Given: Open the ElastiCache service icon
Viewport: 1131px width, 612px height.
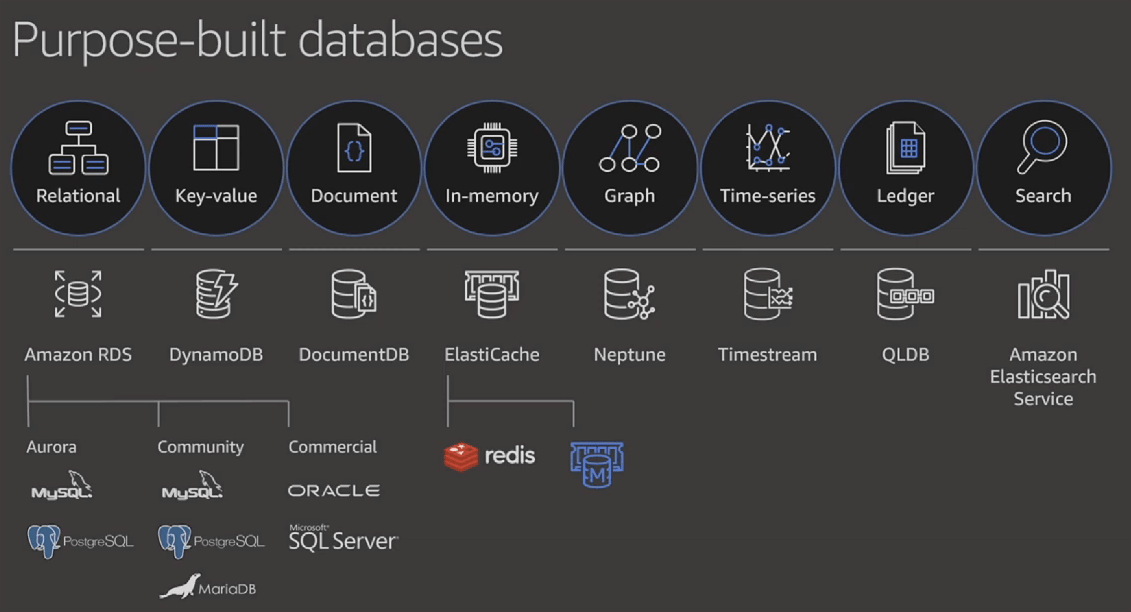Looking at the screenshot, I should tap(492, 292).
